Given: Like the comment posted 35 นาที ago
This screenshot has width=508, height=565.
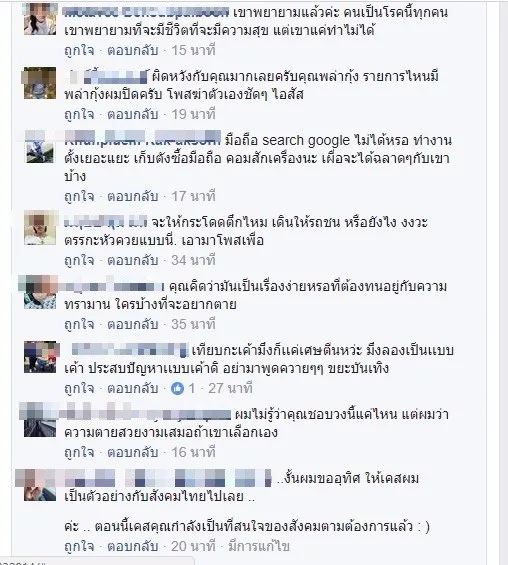Looking at the screenshot, I should coord(79,324).
